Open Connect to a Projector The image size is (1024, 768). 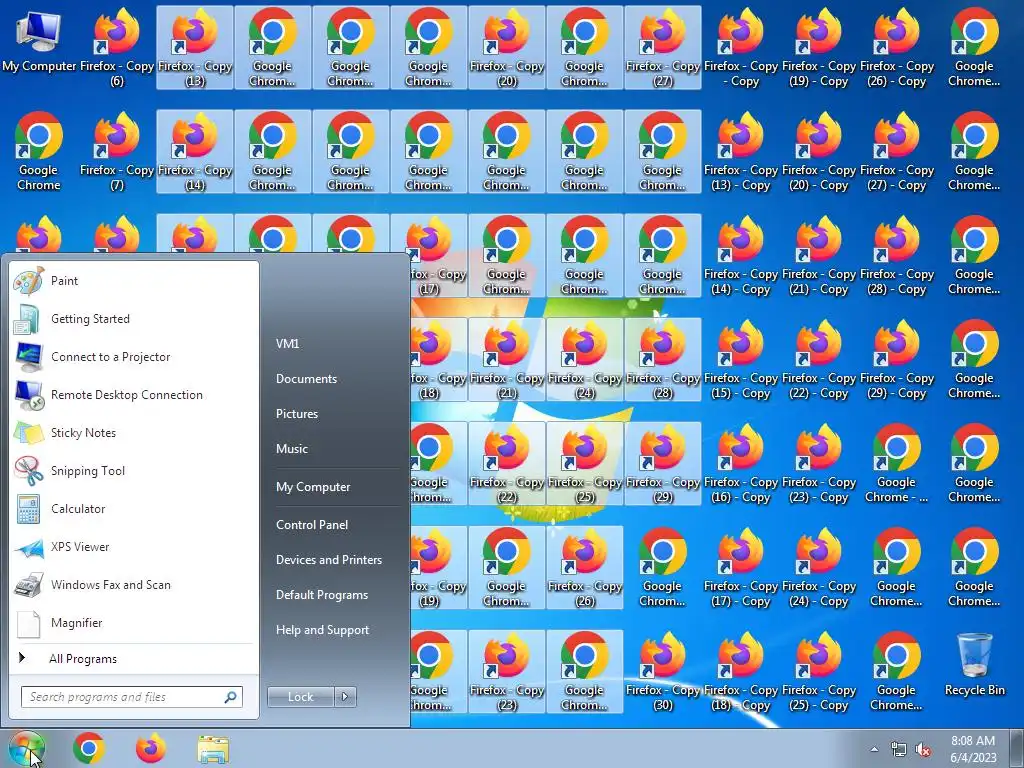point(133,357)
